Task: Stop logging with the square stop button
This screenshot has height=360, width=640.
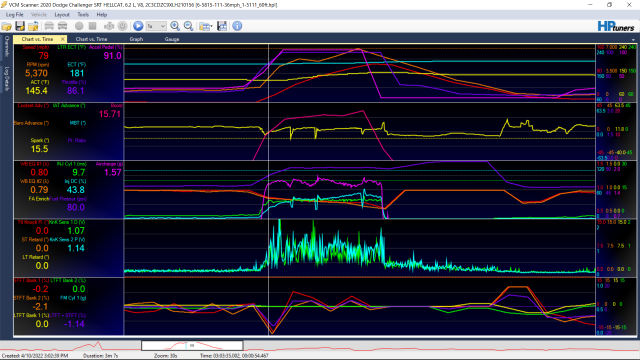Action: tap(93, 26)
